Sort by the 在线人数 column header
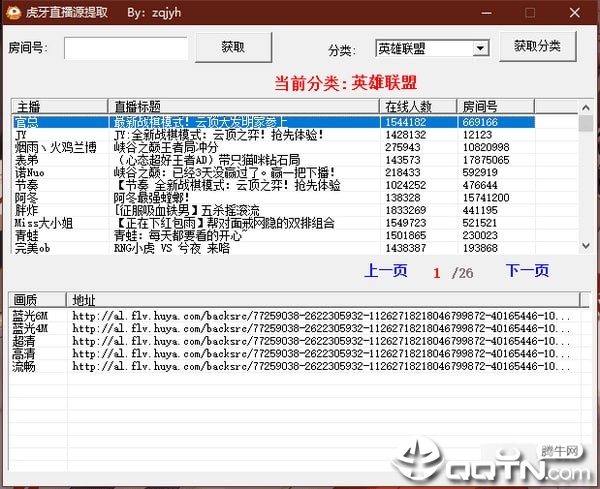Screen dimensions: 600x489 (418, 106)
